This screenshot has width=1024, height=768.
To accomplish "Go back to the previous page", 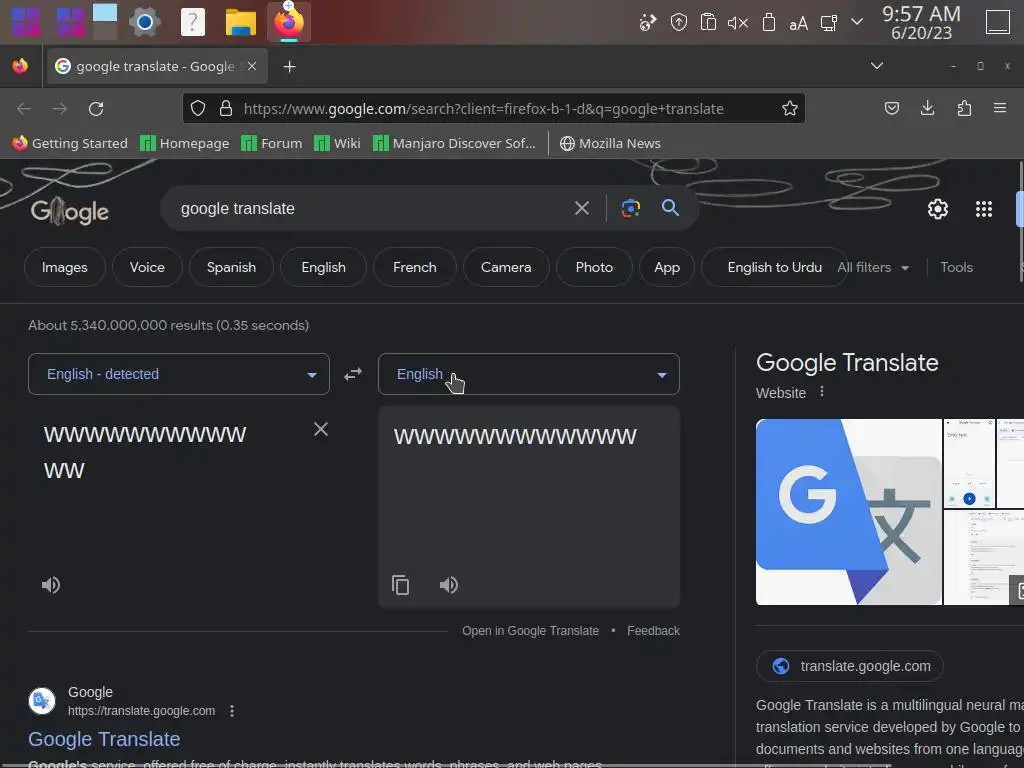I will click(x=24, y=108).
